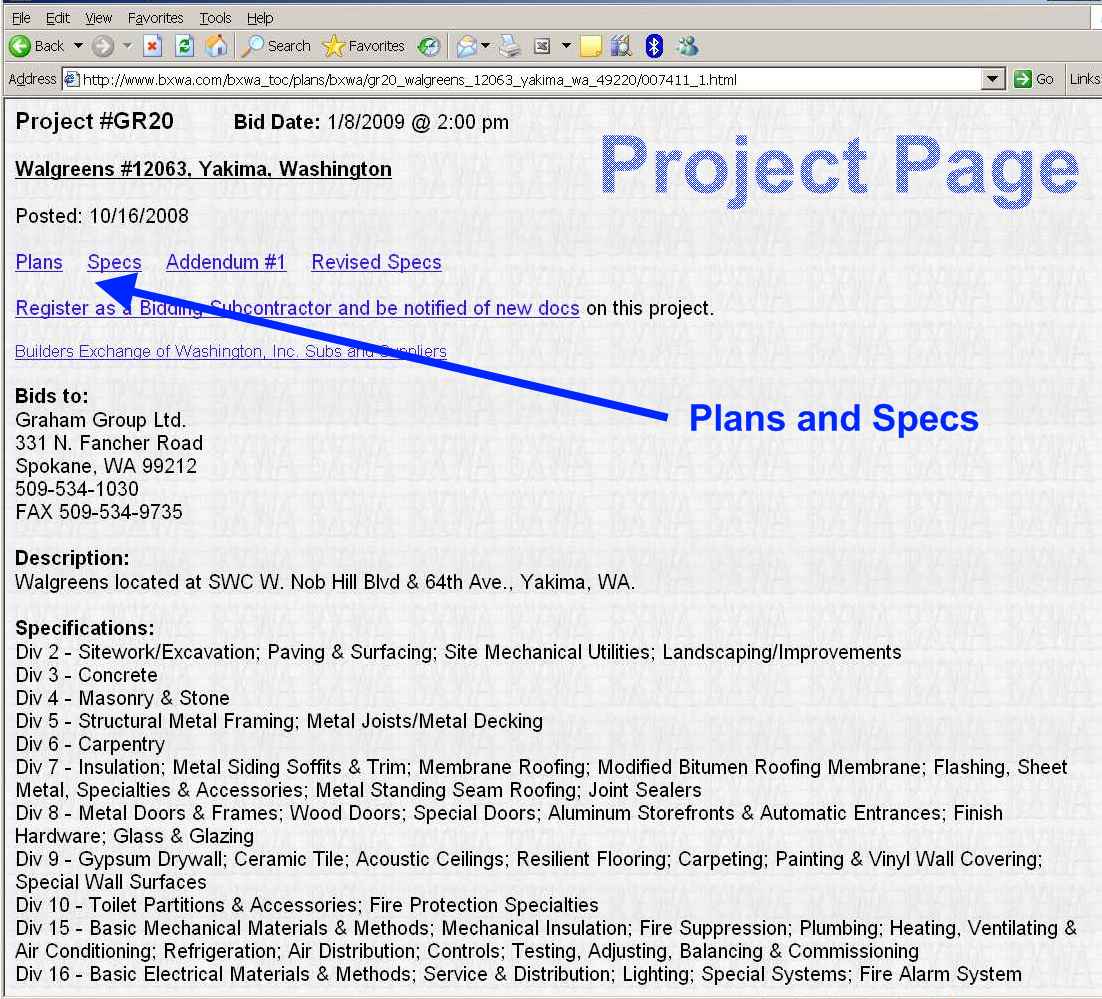Image resolution: width=1102 pixels, height=999 pixels.
Task: Open the Messenger icon in the toolbar
Action: [x=687, y=46]
